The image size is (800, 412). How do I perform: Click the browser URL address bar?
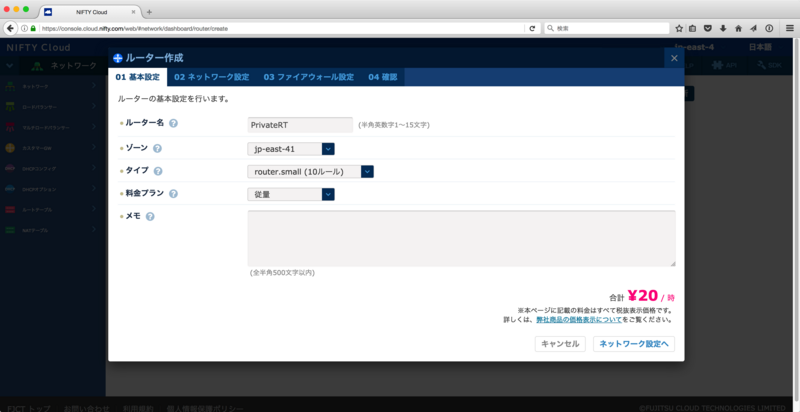click(x=281, y=29)
